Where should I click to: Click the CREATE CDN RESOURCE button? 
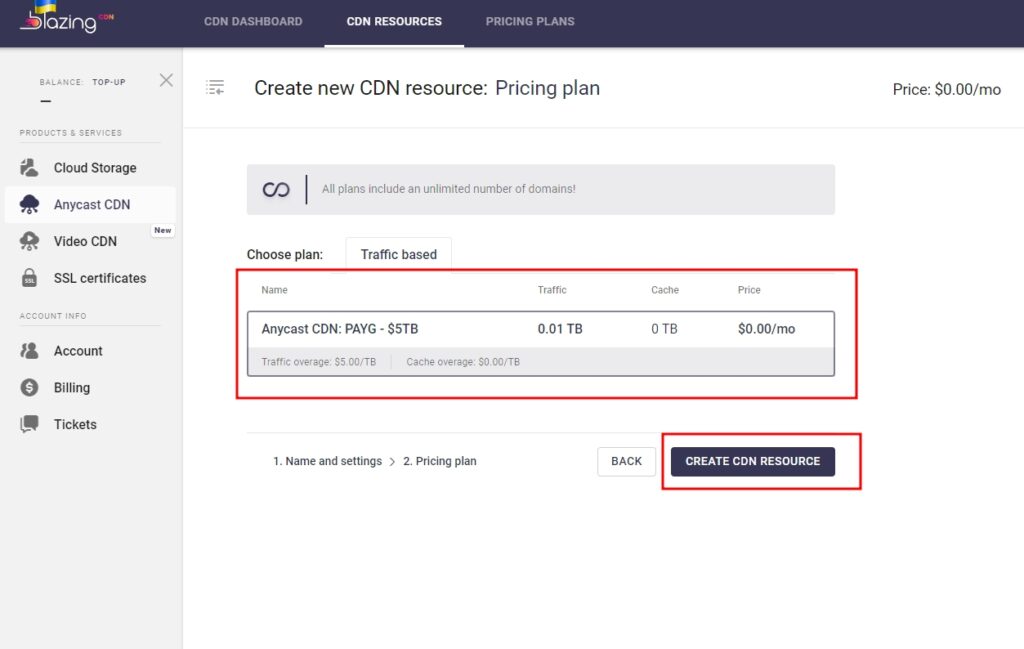pyautogui.click(x=752, y=461)
